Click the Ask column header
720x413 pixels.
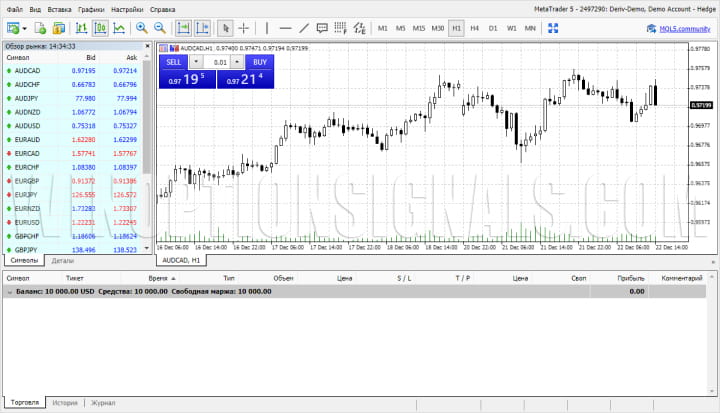click(132, 57)
